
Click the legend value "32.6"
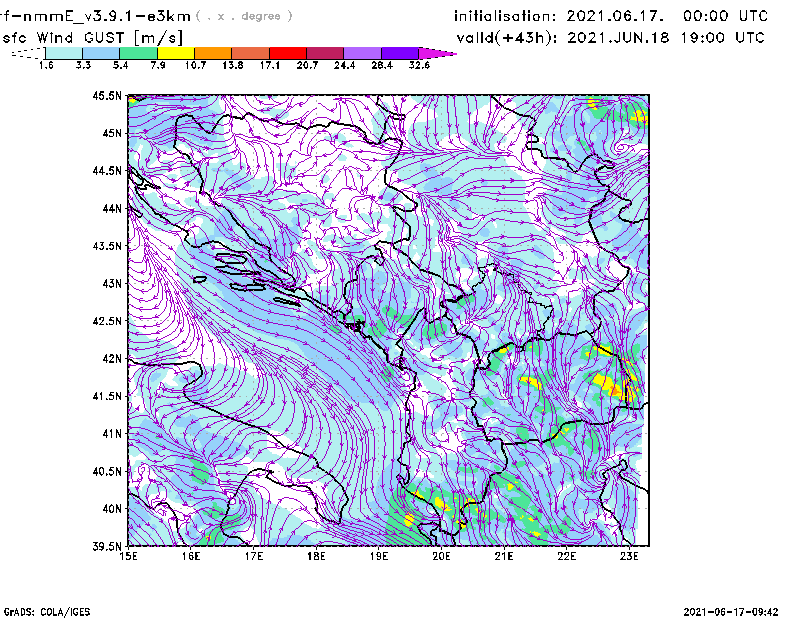click(419, 65)
